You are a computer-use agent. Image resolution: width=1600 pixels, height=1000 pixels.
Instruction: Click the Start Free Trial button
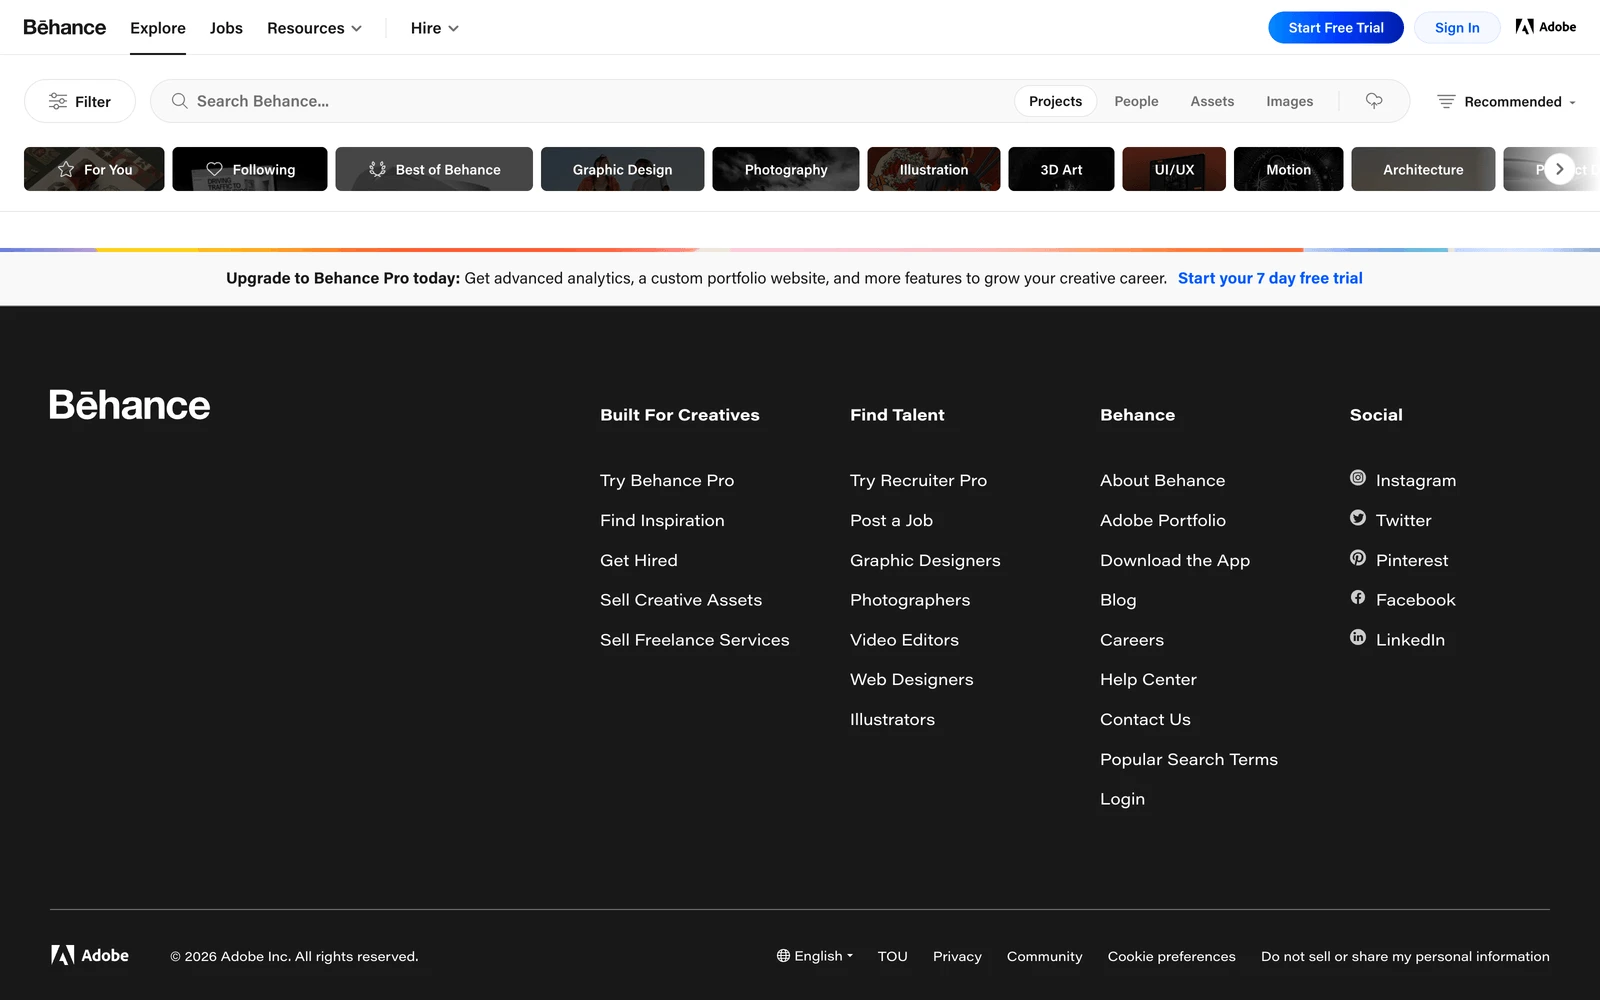1336,28
